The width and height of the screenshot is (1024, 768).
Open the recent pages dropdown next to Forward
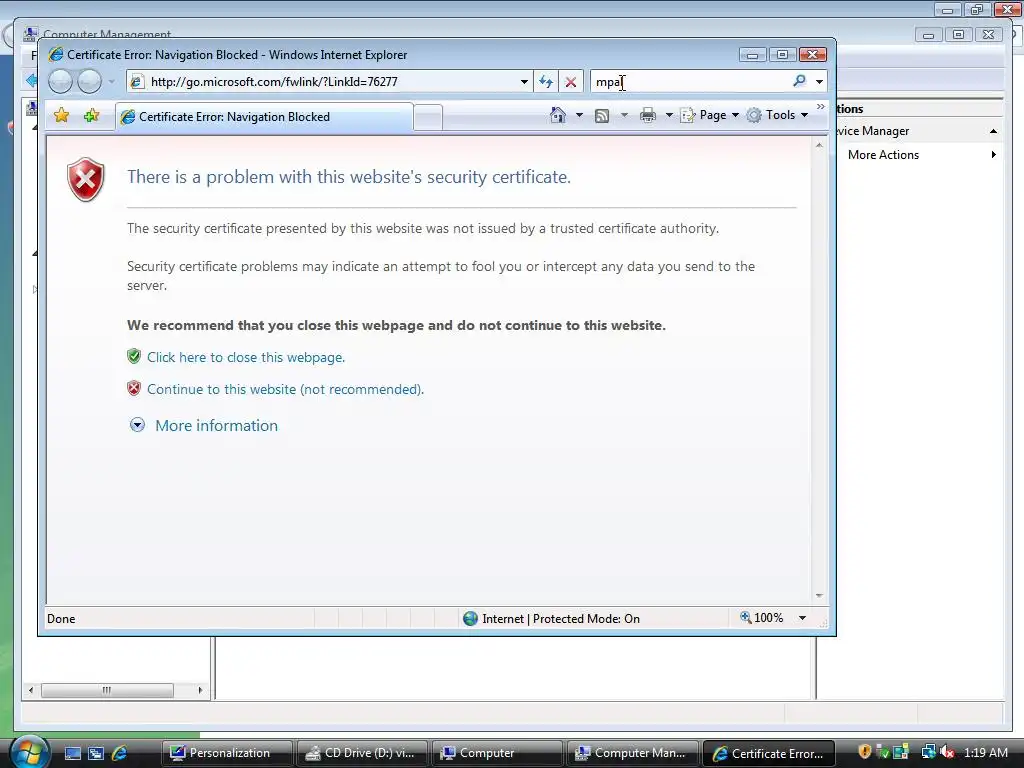(112, 82)
